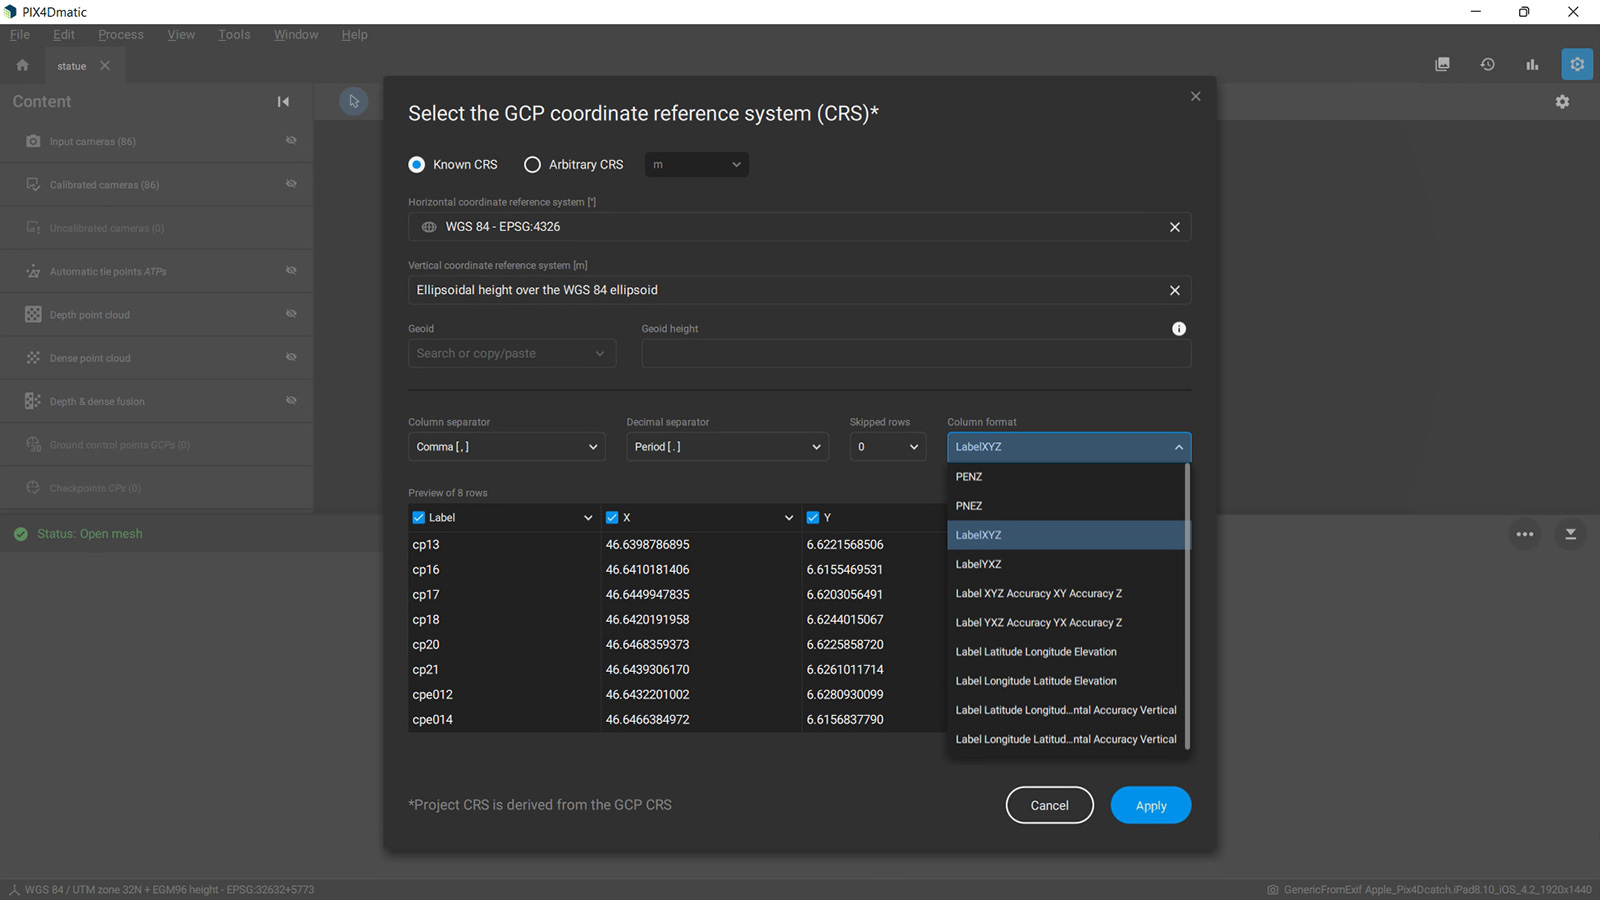The width and height of the screenshot is (1600, 900).
Task: Choose the PENZ column format
Action: click(x=1066, y=477)
